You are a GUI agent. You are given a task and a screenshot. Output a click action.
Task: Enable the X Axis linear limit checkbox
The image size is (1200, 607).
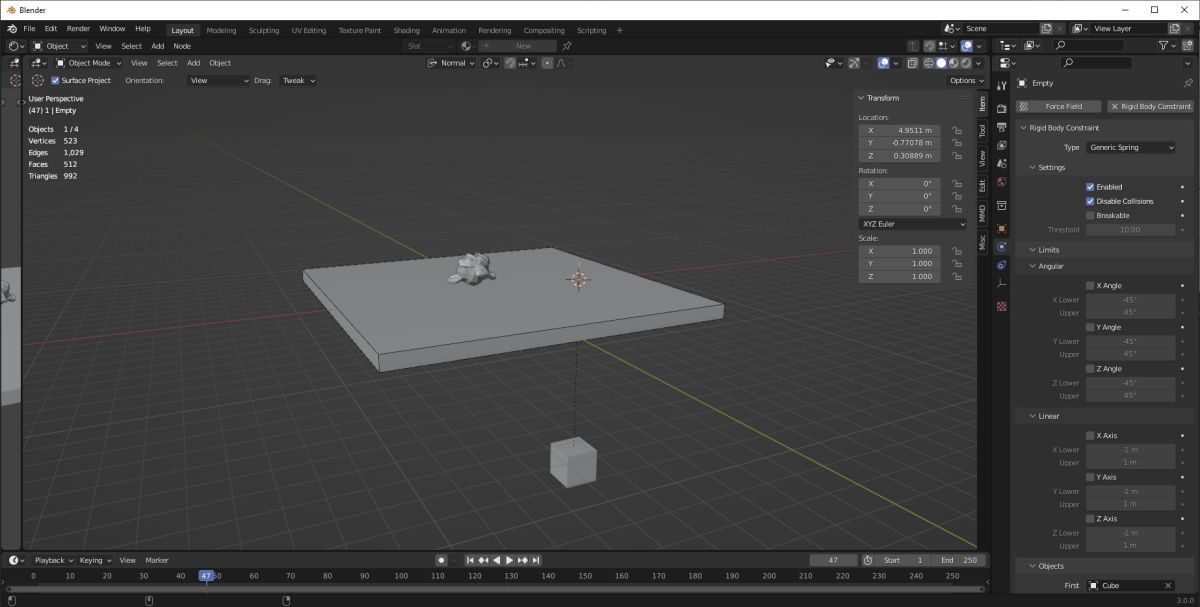1090,435
